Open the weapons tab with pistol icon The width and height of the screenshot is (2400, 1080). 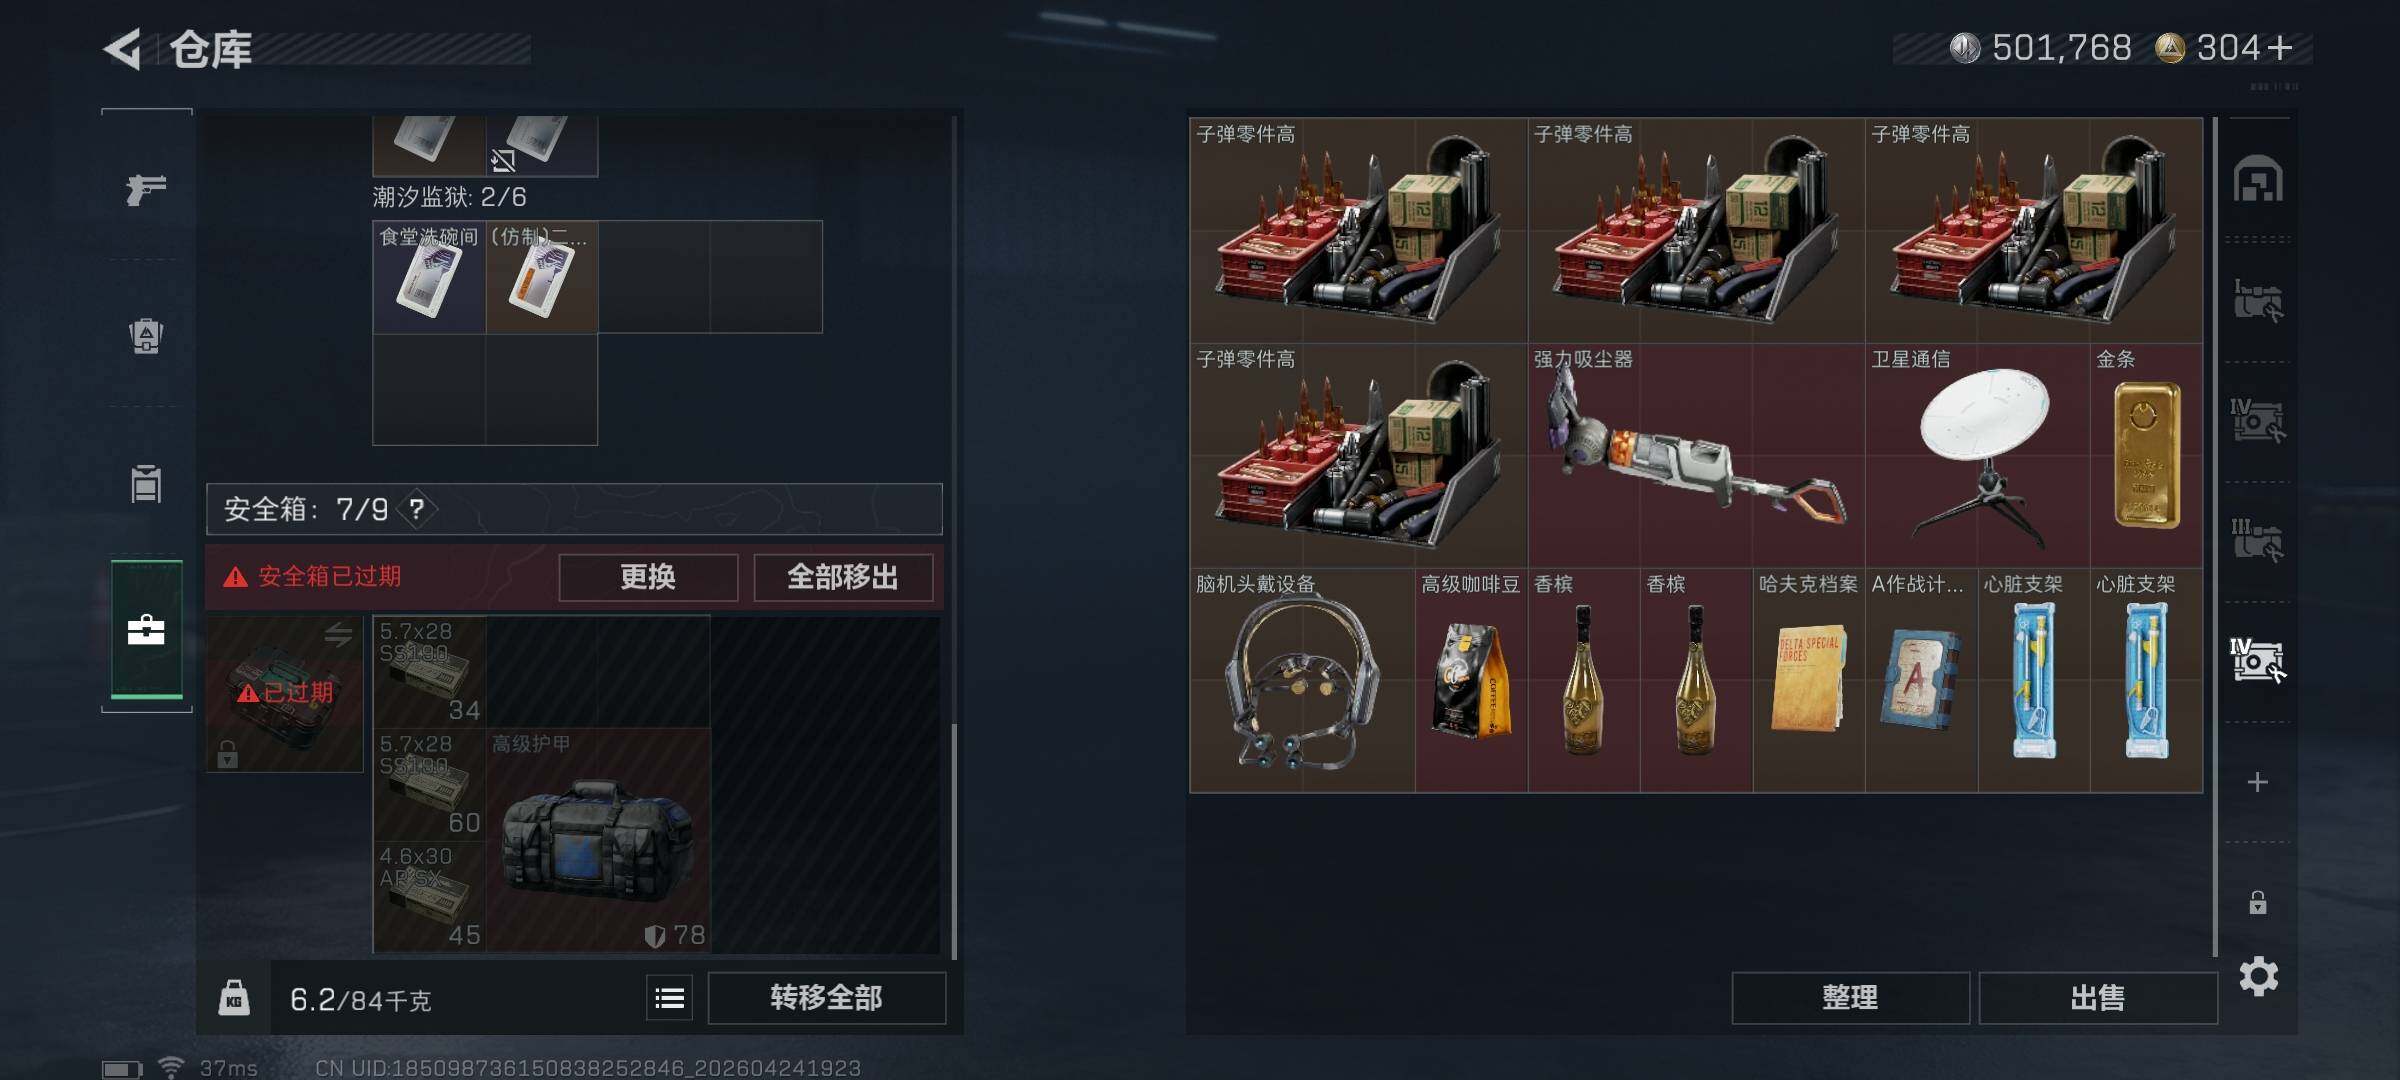(x=146, y=189)
